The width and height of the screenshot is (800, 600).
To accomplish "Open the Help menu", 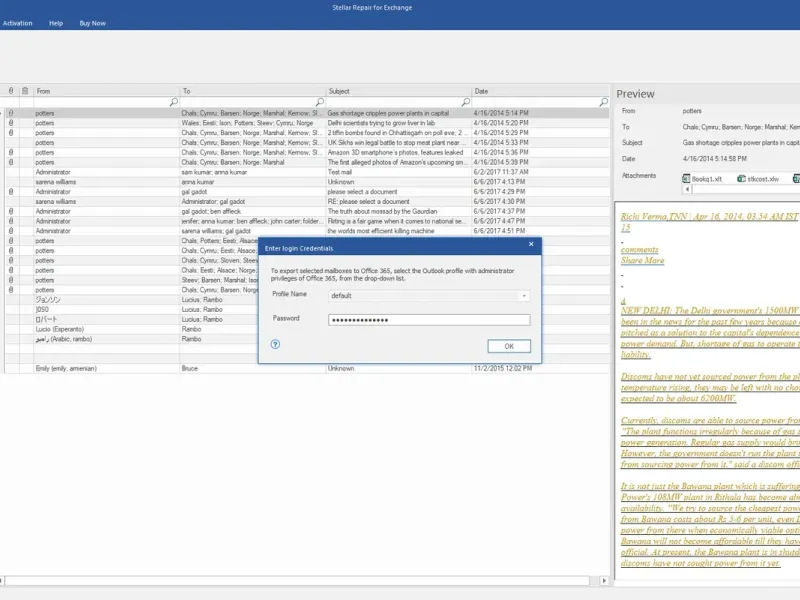I will click(x=56, y=23).
